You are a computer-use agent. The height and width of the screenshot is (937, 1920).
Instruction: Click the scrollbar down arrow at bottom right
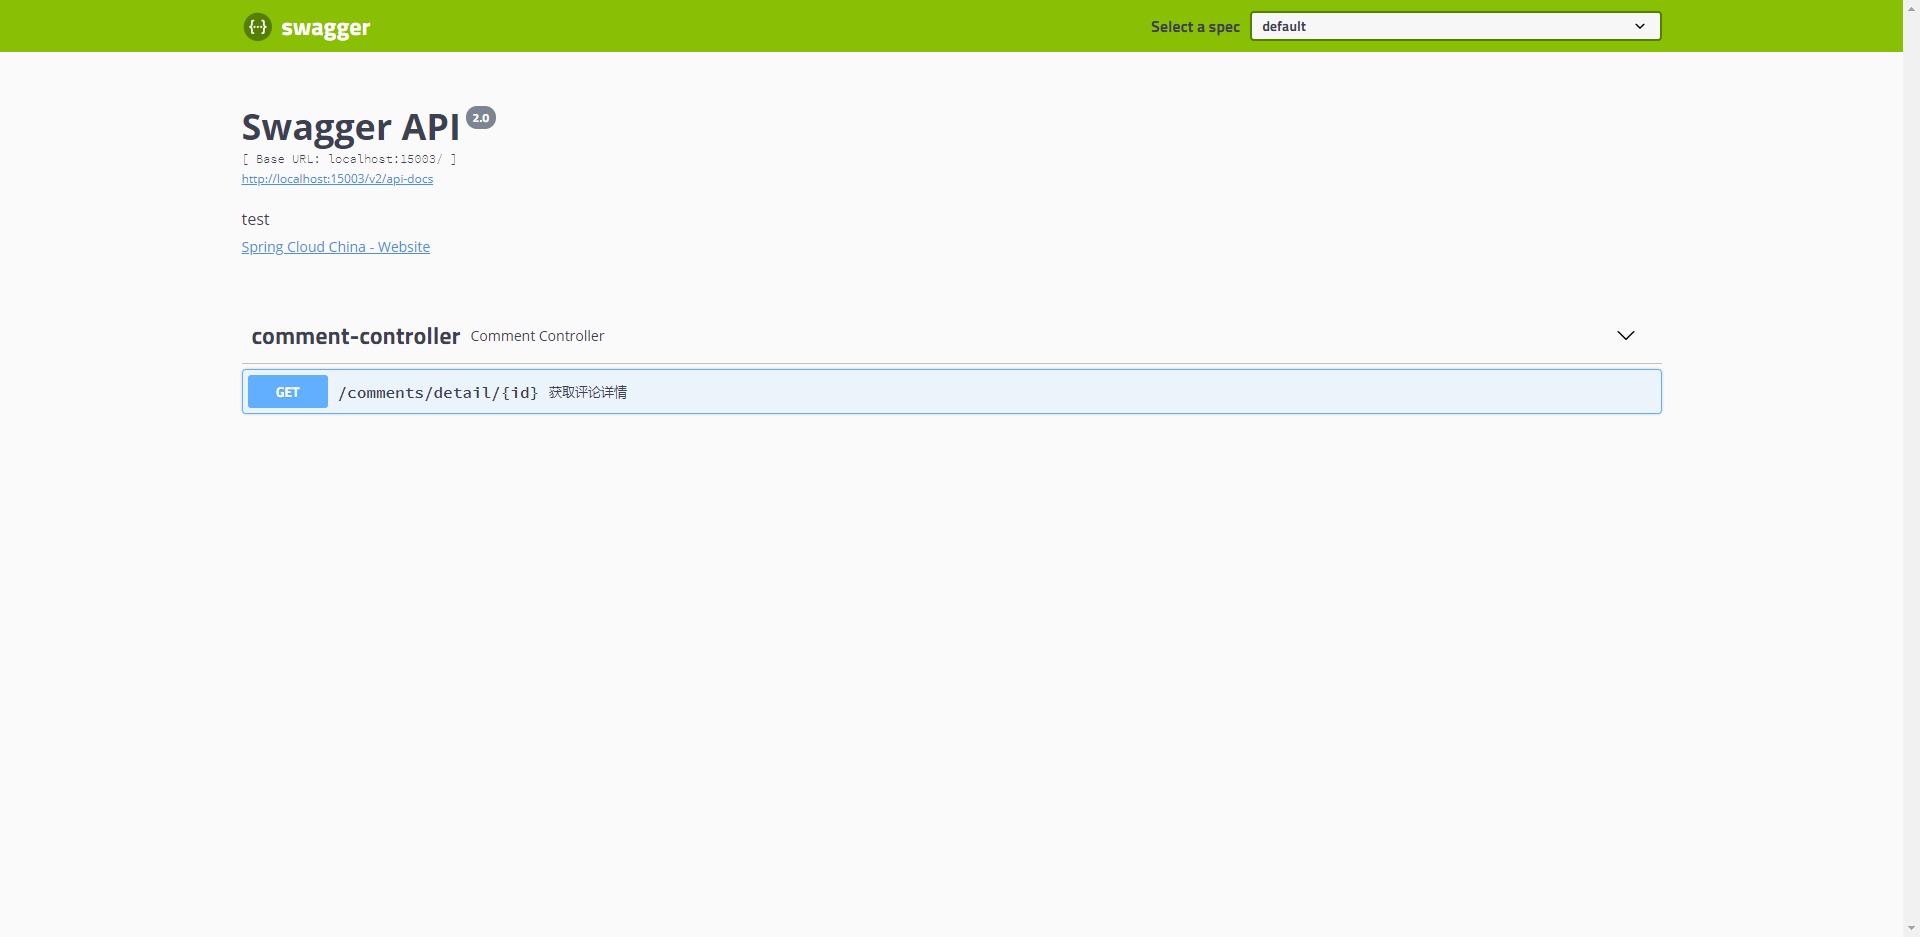1911,929
